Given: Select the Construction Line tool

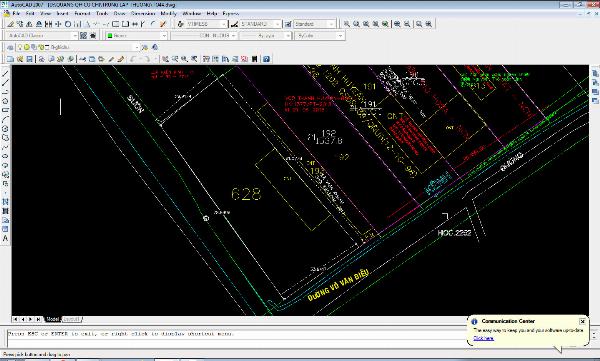Looking at the screenshot, I should (5, 83).
